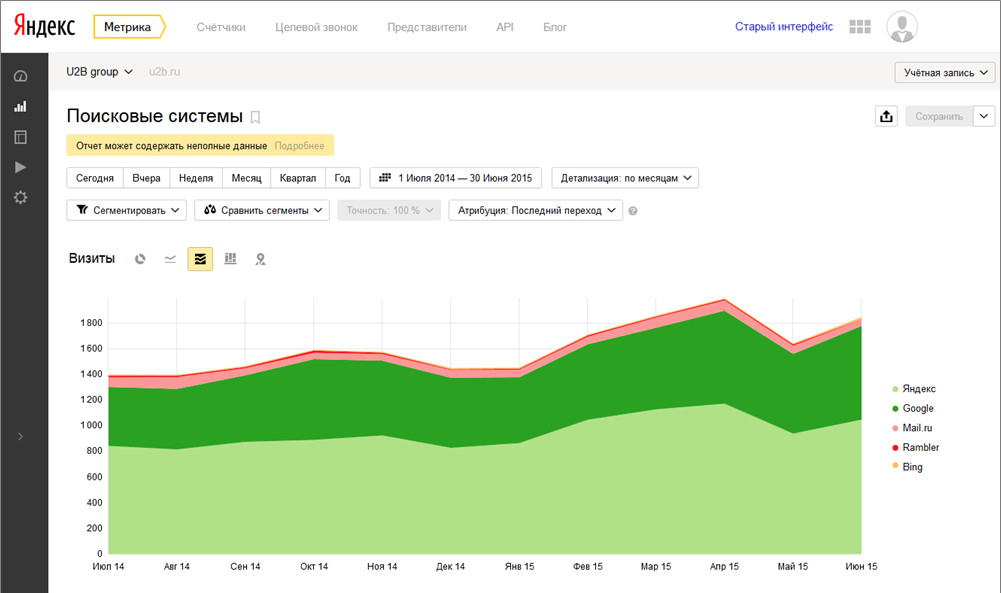The height and width of the screenshot is (593, 1001).
Task: Select the Вчера period
Action: click(146, 178)
